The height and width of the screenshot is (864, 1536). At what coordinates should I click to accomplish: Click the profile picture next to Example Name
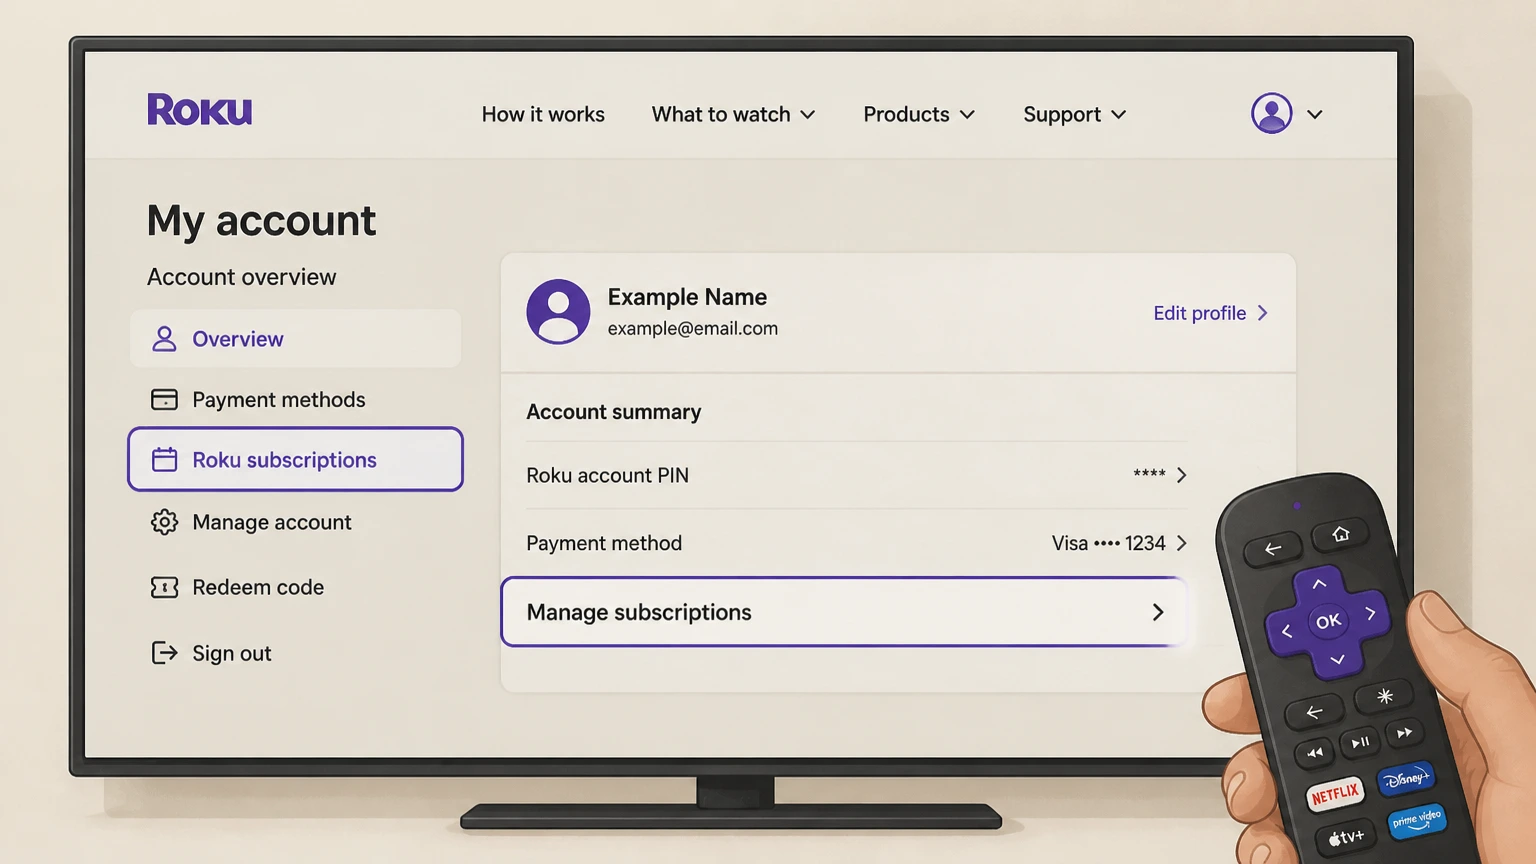(x=558, y=312)
